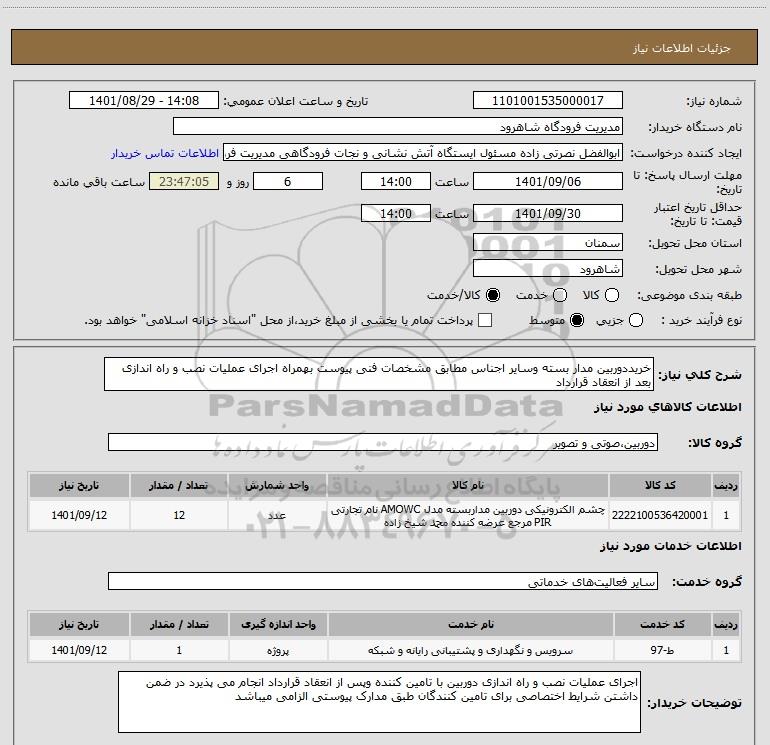Click the general need description text box

[379, 374]
